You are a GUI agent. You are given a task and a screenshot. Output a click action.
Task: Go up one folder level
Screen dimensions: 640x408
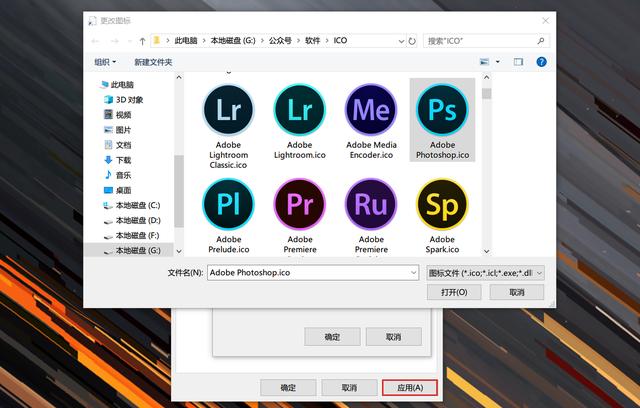[x=142, y=41]
